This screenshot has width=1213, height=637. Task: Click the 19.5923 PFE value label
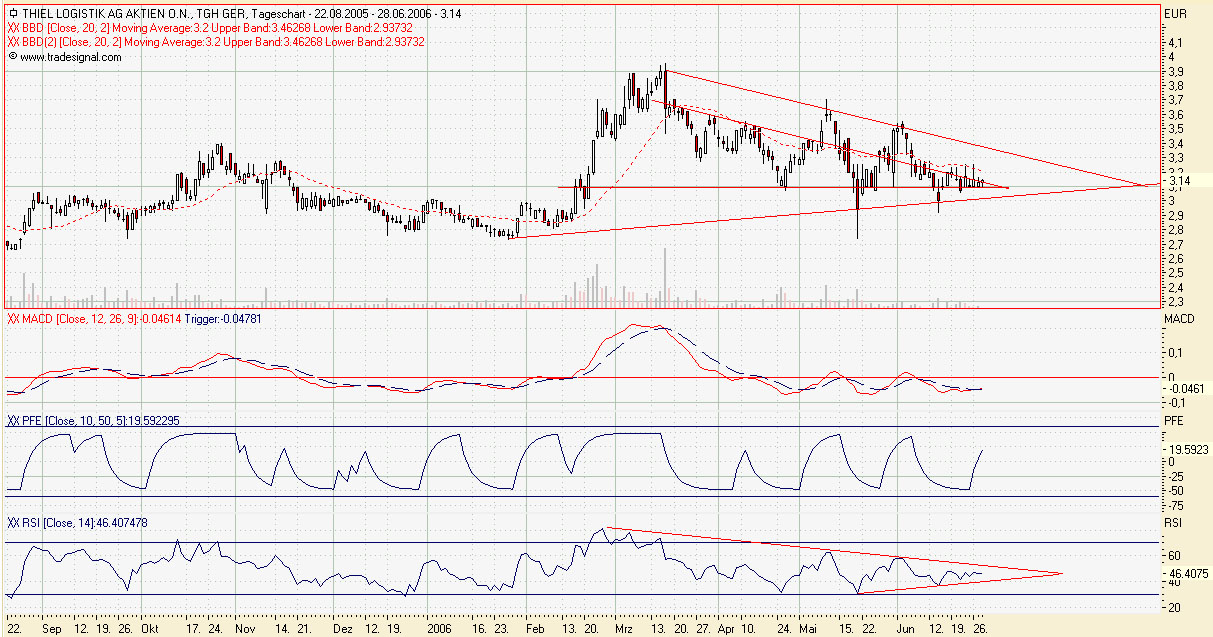pos(1186,449)
